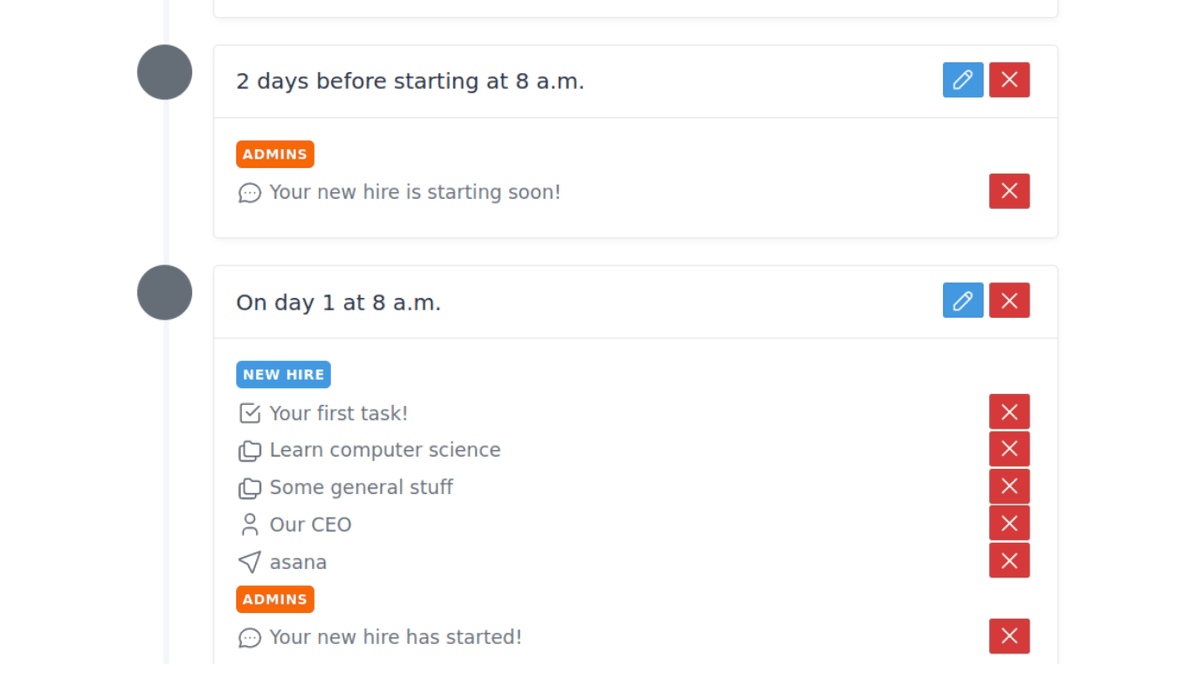Image resolution: width=1200 pixels, height=675 pixels.
Task: Delete the '2 days before starting' block
Action: [x=1009, y=80]
